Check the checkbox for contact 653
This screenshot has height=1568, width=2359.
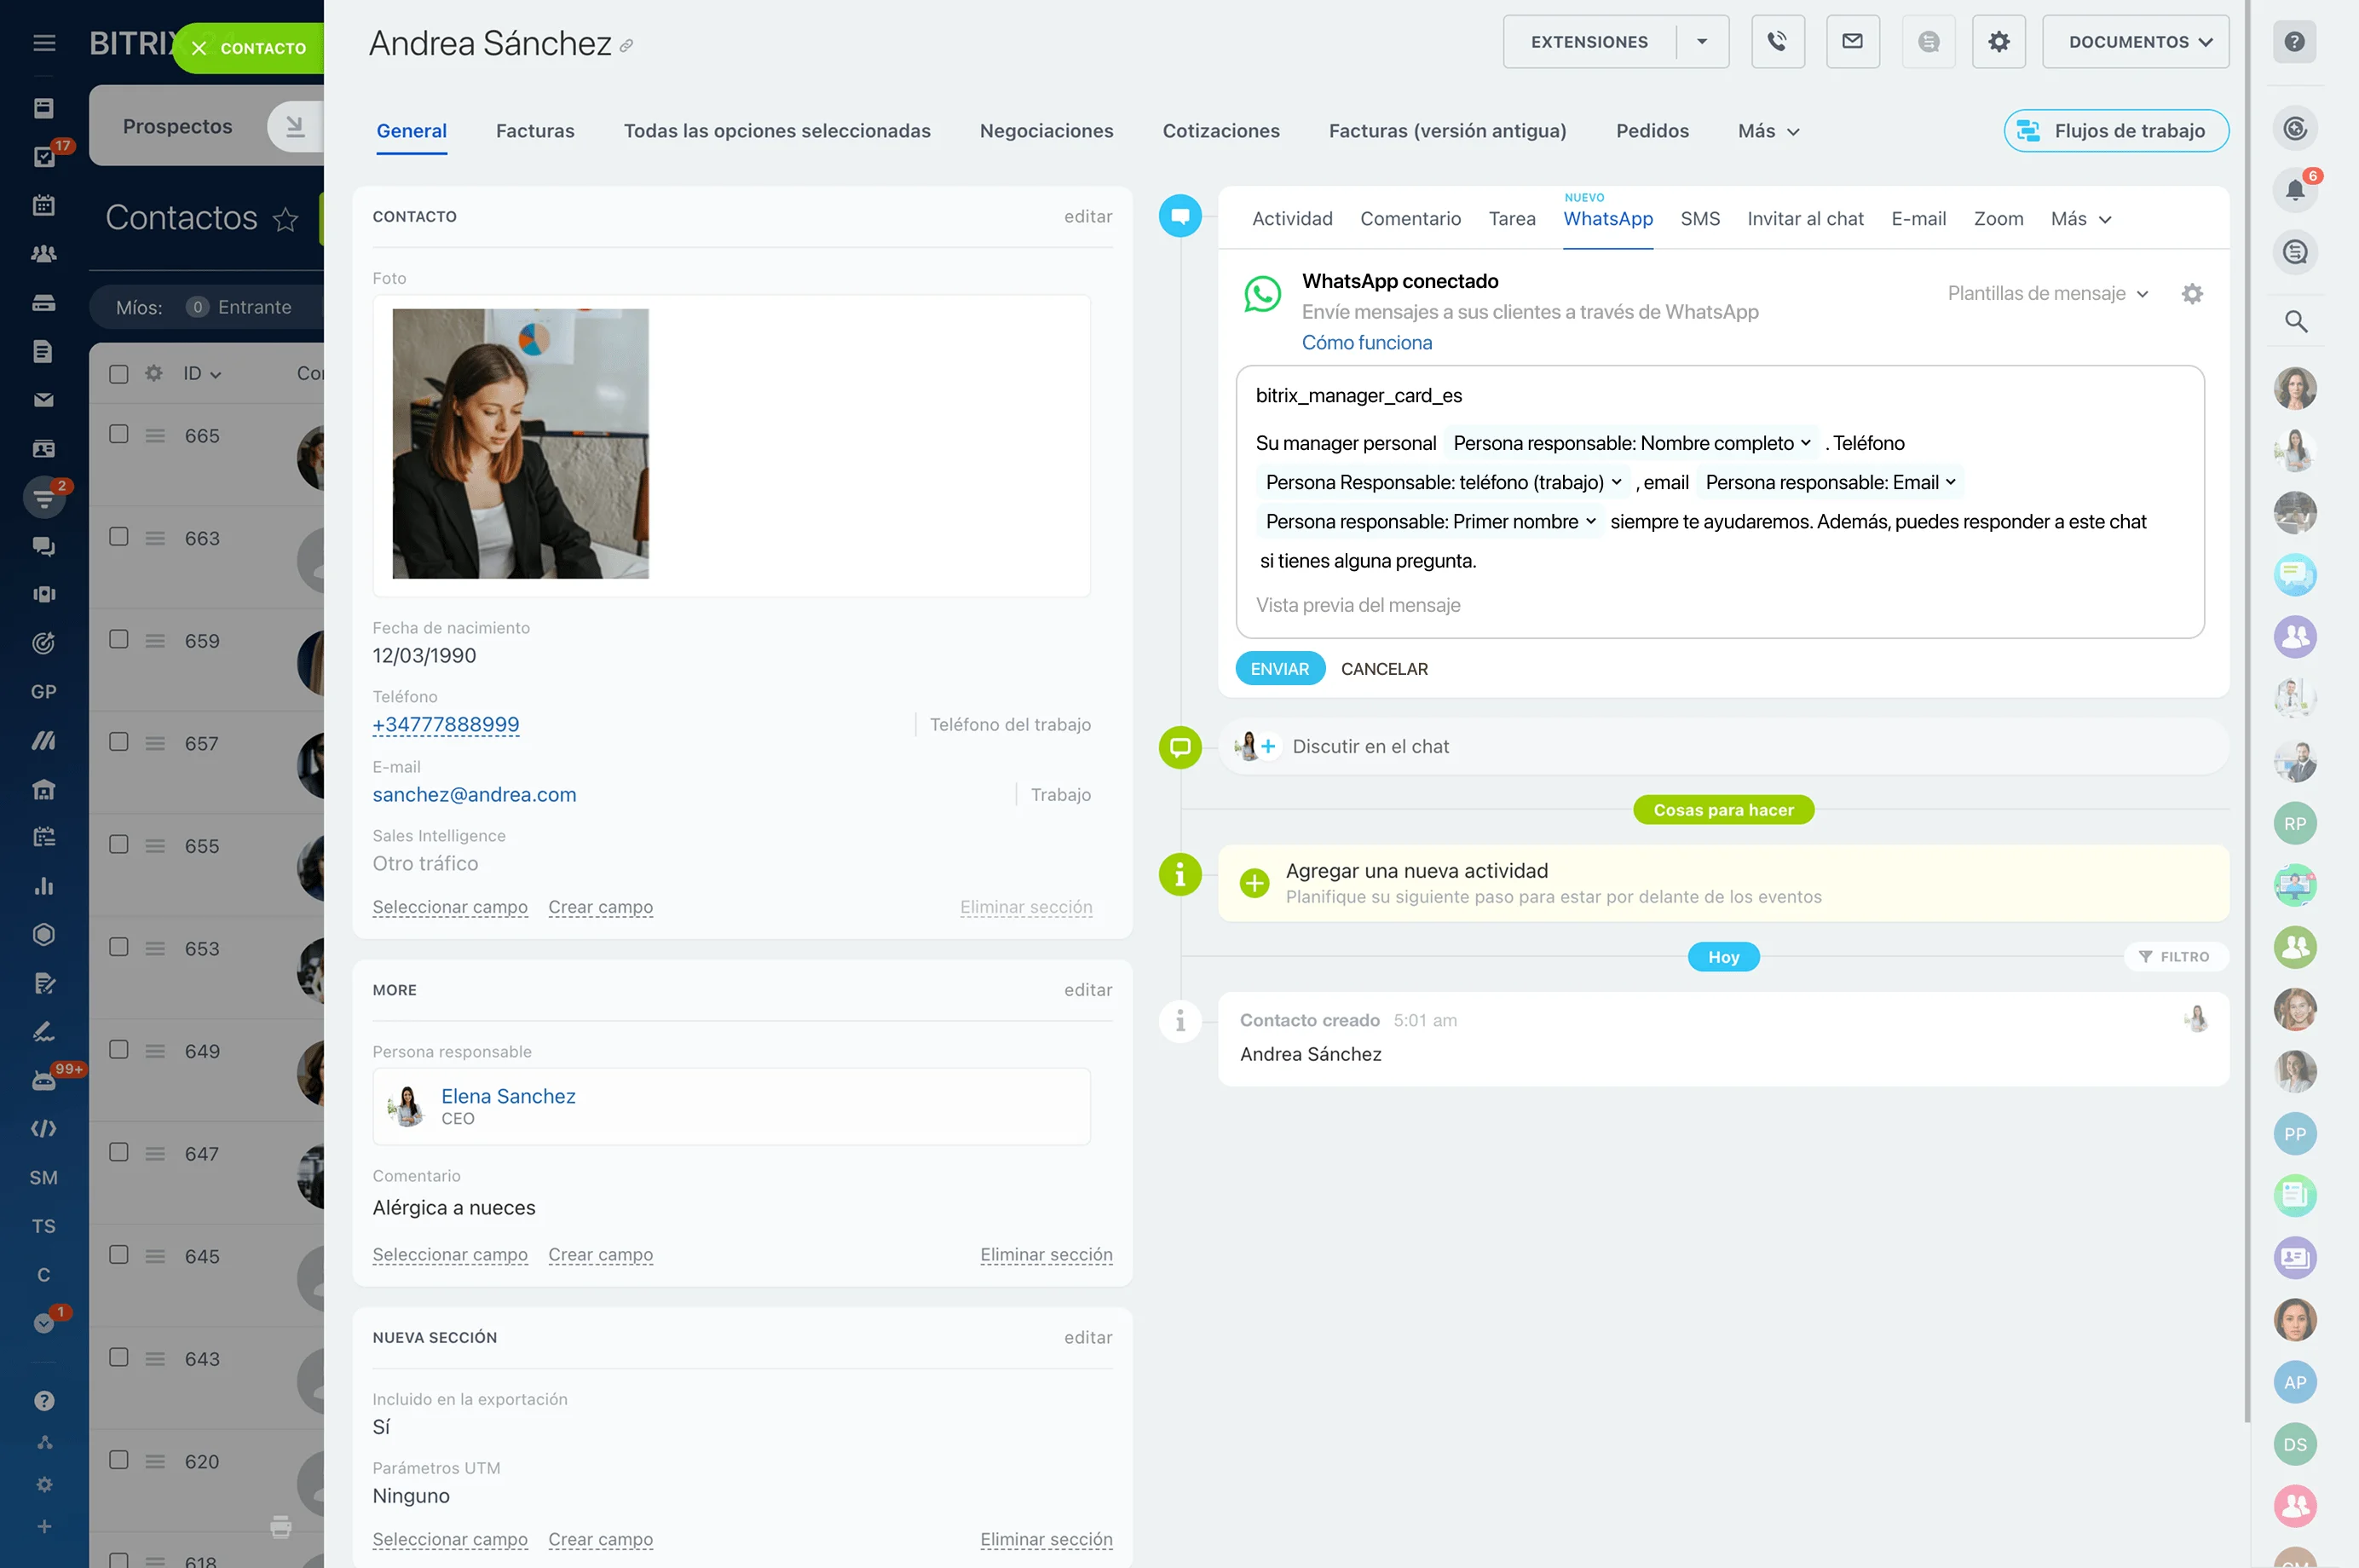(119, 947)
